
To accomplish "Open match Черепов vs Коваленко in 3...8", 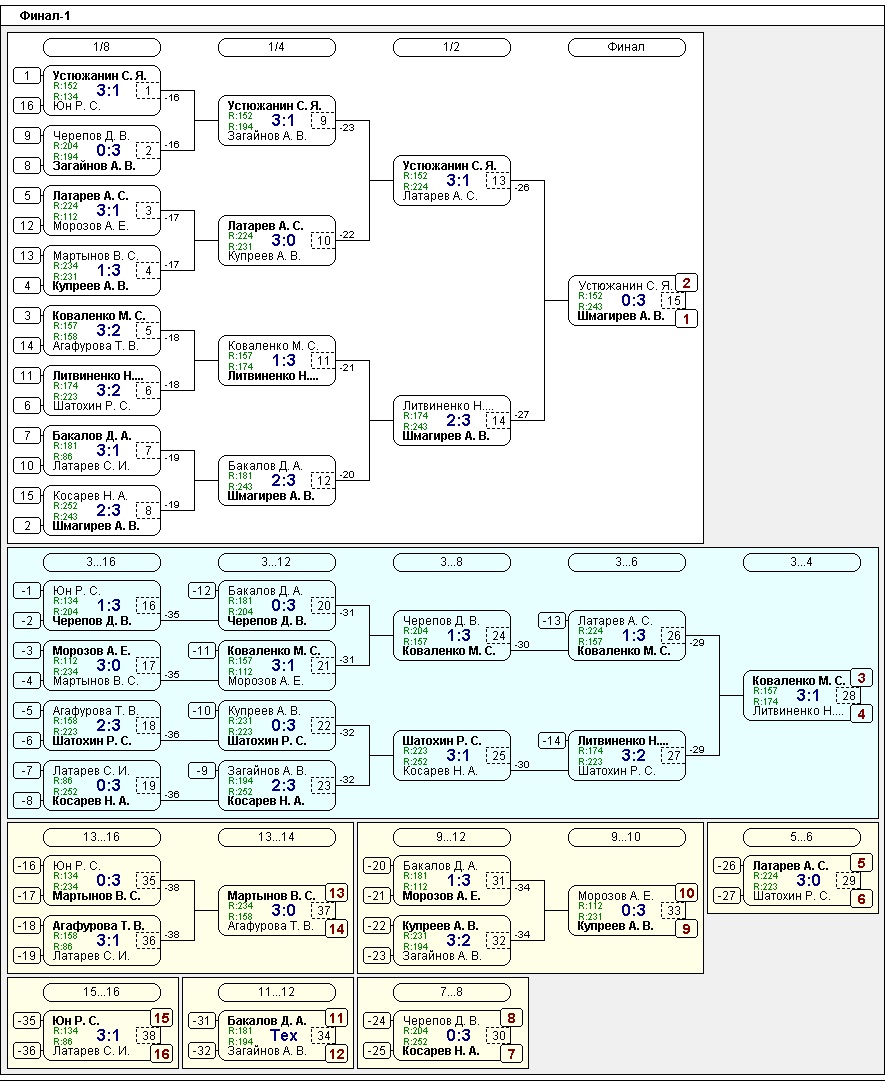I will (452, 636).
